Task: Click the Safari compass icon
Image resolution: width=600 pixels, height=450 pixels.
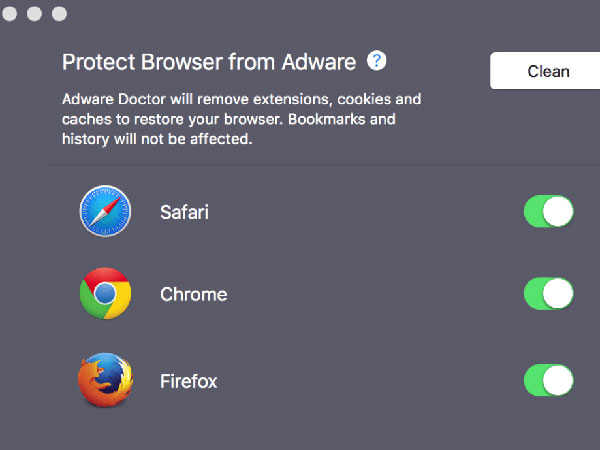Action: pos(105,211)
